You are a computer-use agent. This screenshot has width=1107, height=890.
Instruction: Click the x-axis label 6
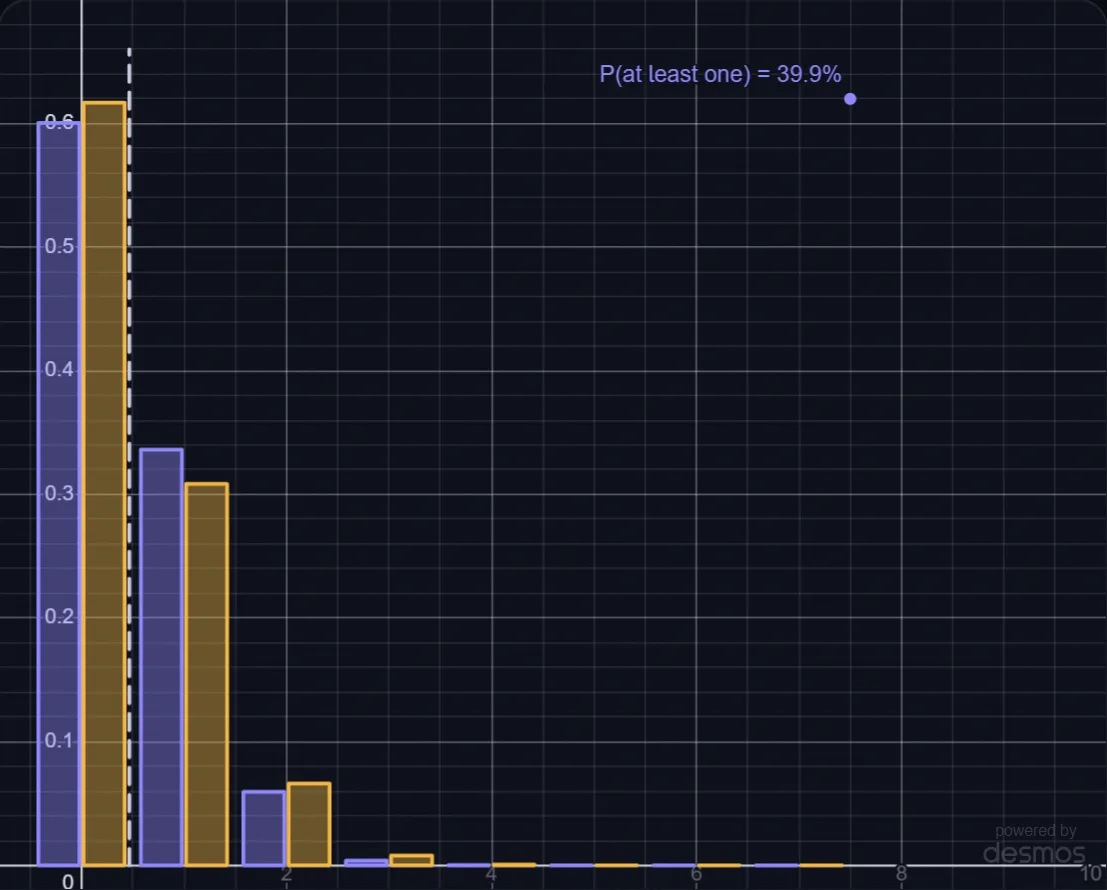[x=696, y=874]
